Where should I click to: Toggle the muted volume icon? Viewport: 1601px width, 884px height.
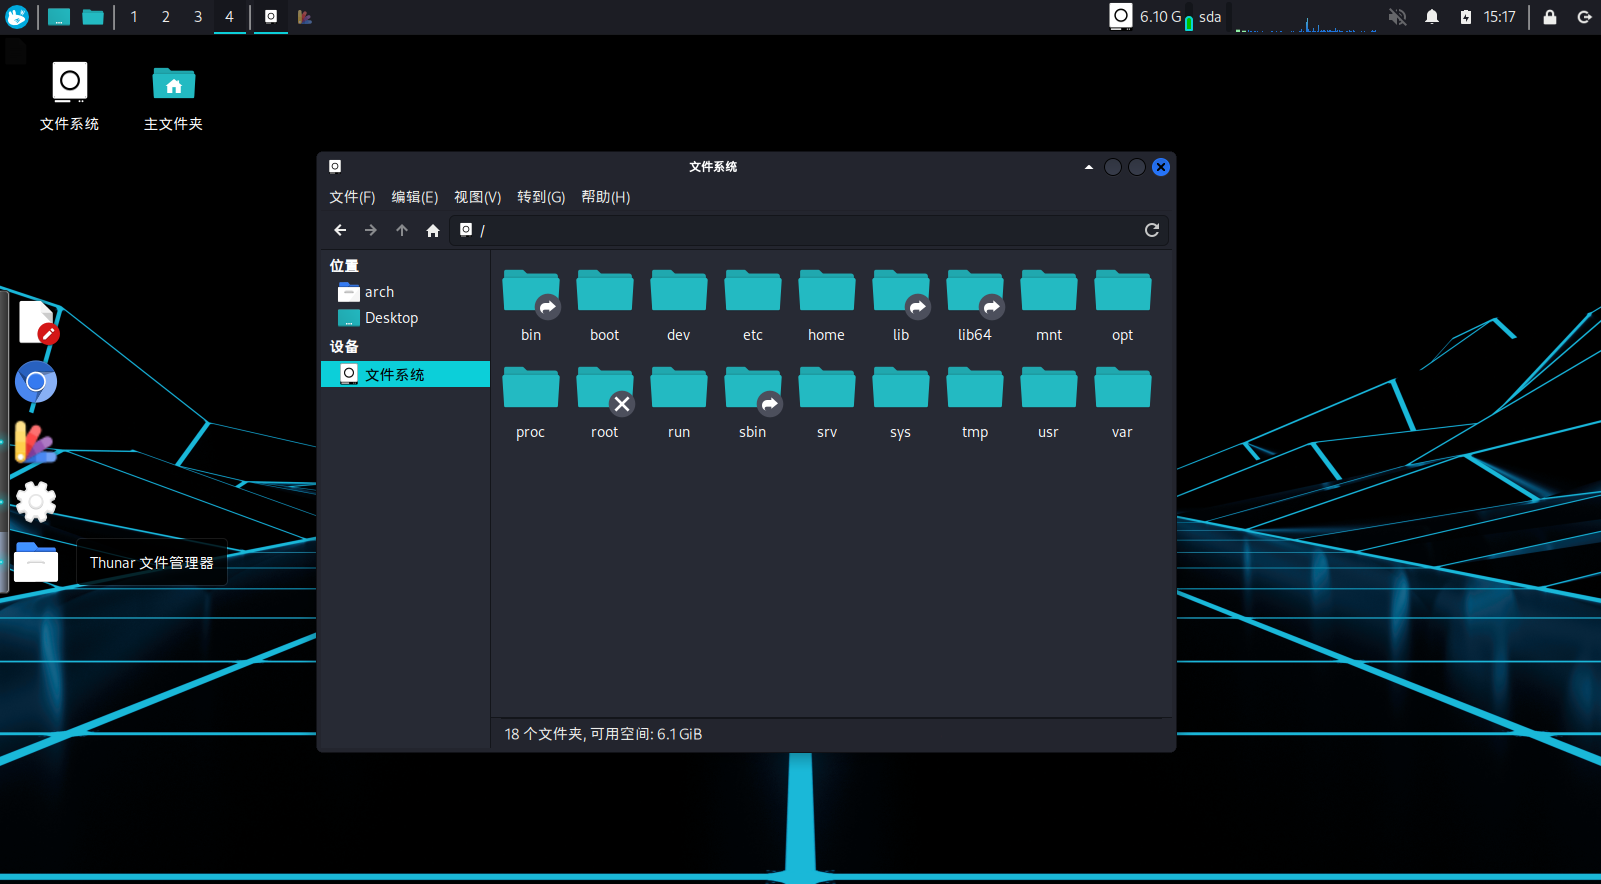pos(1398,17)
